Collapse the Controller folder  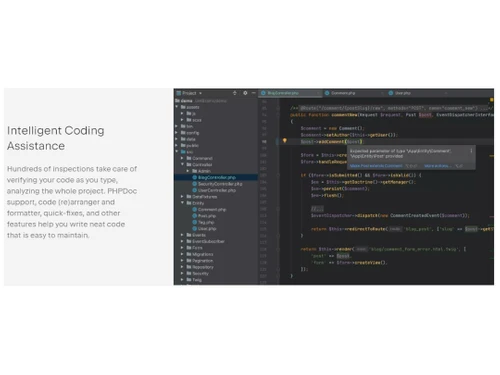pyautogui.click(x=182, y=164)
